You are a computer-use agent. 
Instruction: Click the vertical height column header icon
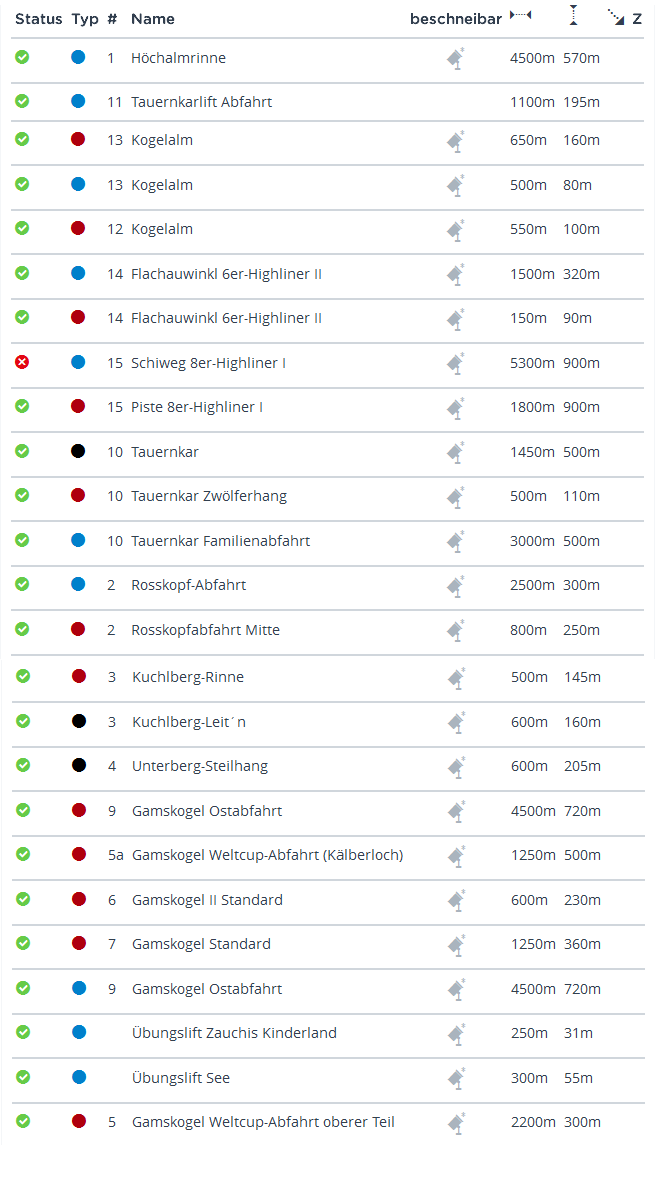coord(573,16)
